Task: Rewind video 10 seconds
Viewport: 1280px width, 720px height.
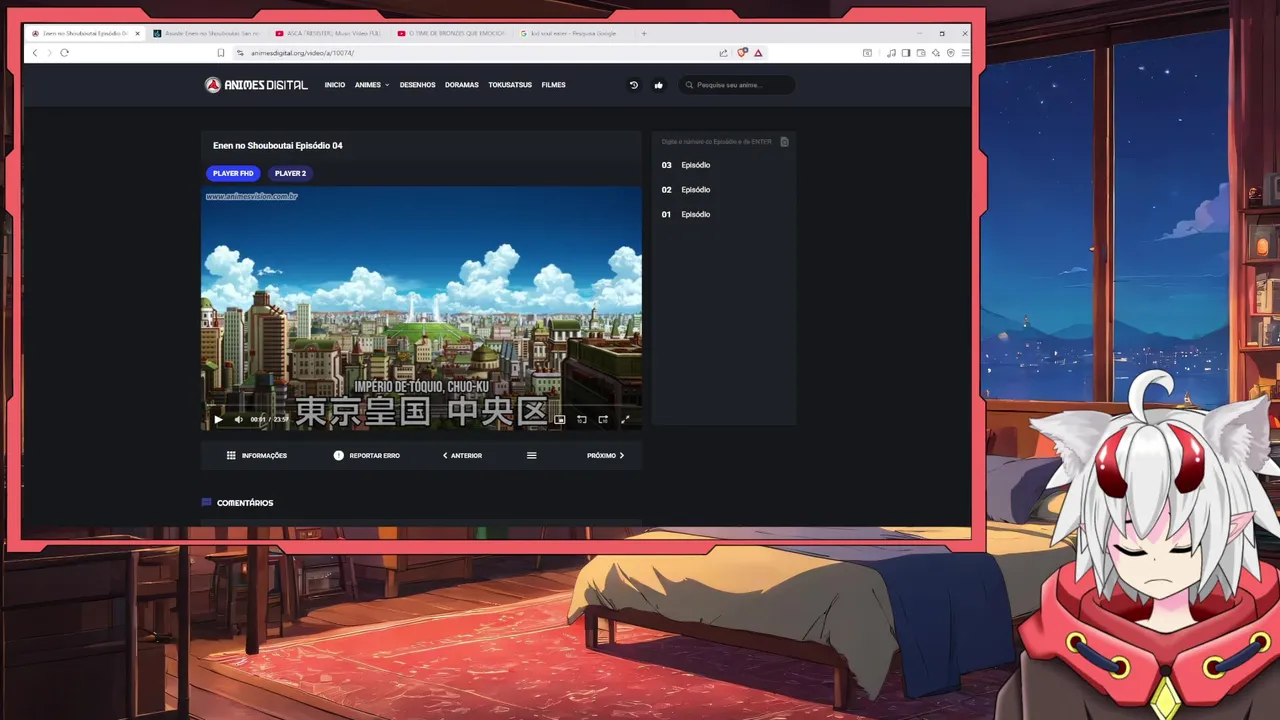Action: [582, 420]
